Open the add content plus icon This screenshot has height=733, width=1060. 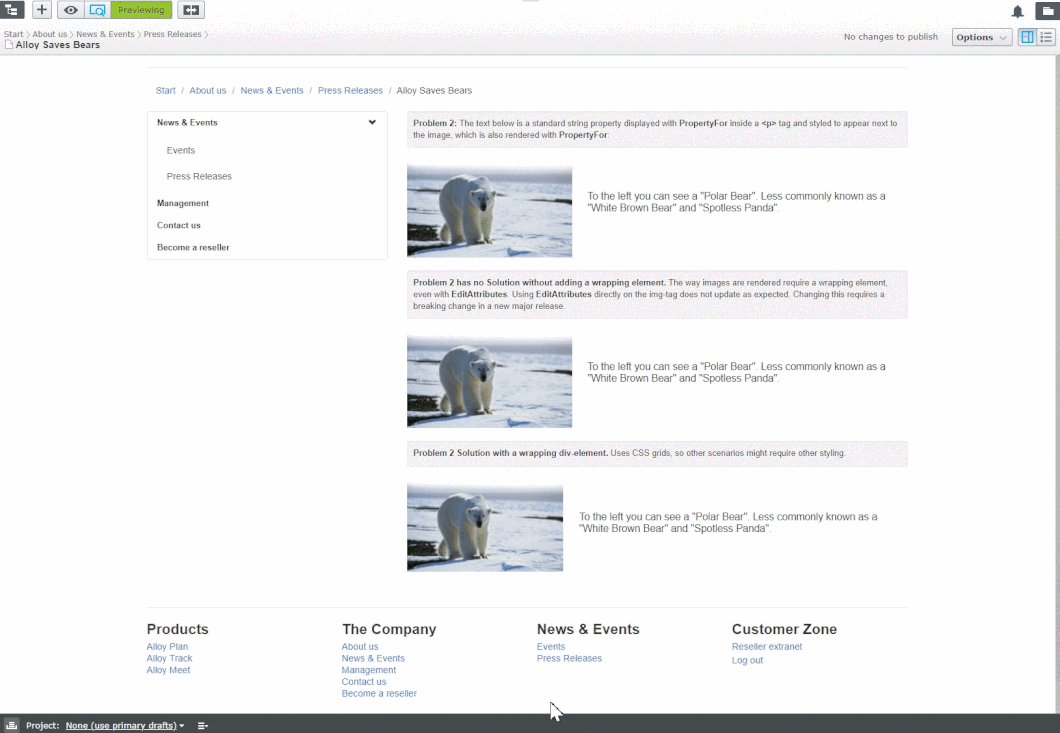40,10
